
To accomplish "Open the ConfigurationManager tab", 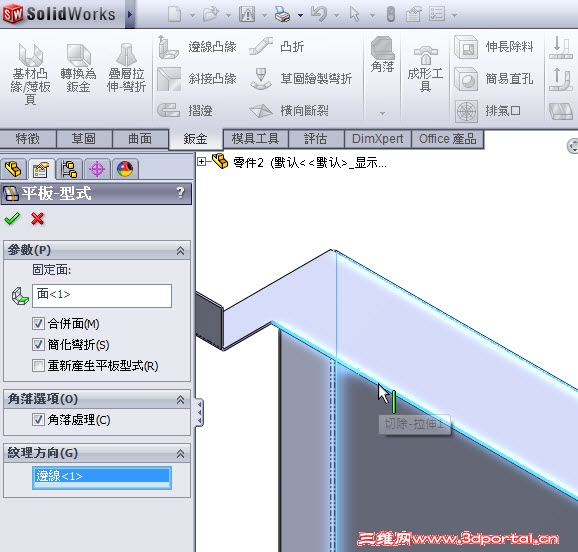I will [x=69, y=170].
